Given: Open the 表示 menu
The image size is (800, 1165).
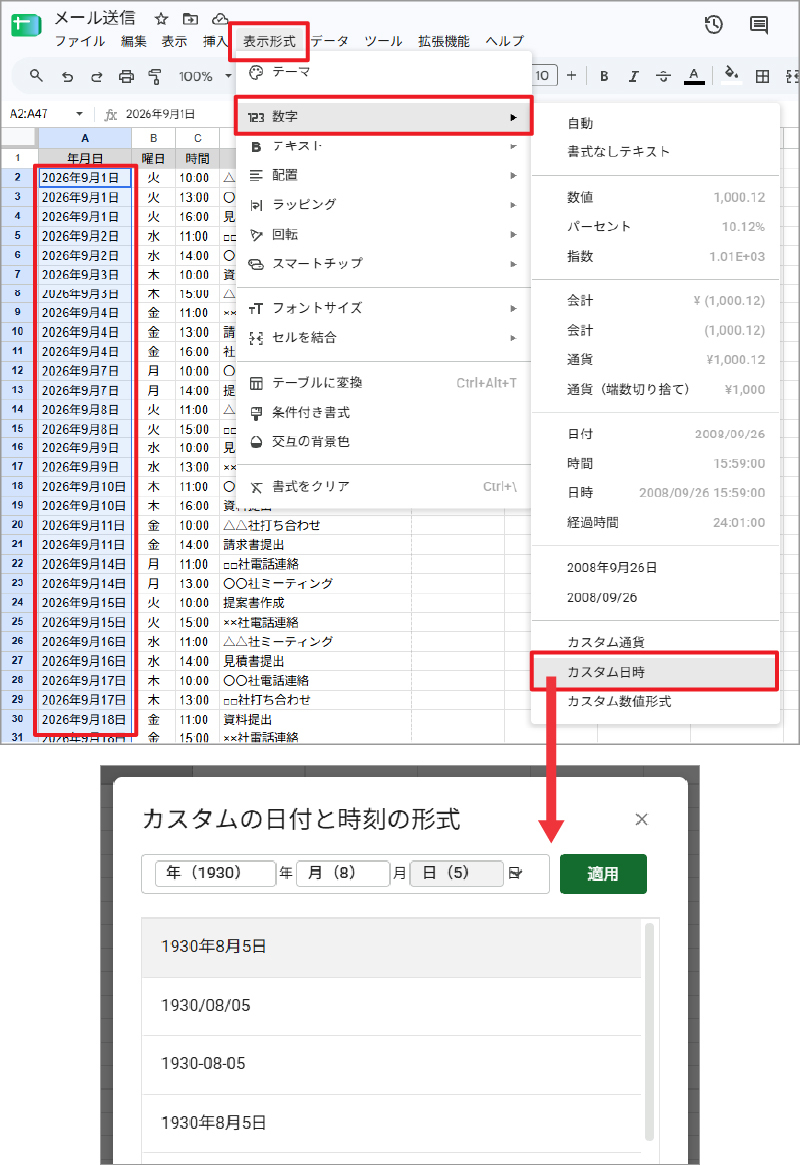Looking at the screenshot, I should (175, 41).
